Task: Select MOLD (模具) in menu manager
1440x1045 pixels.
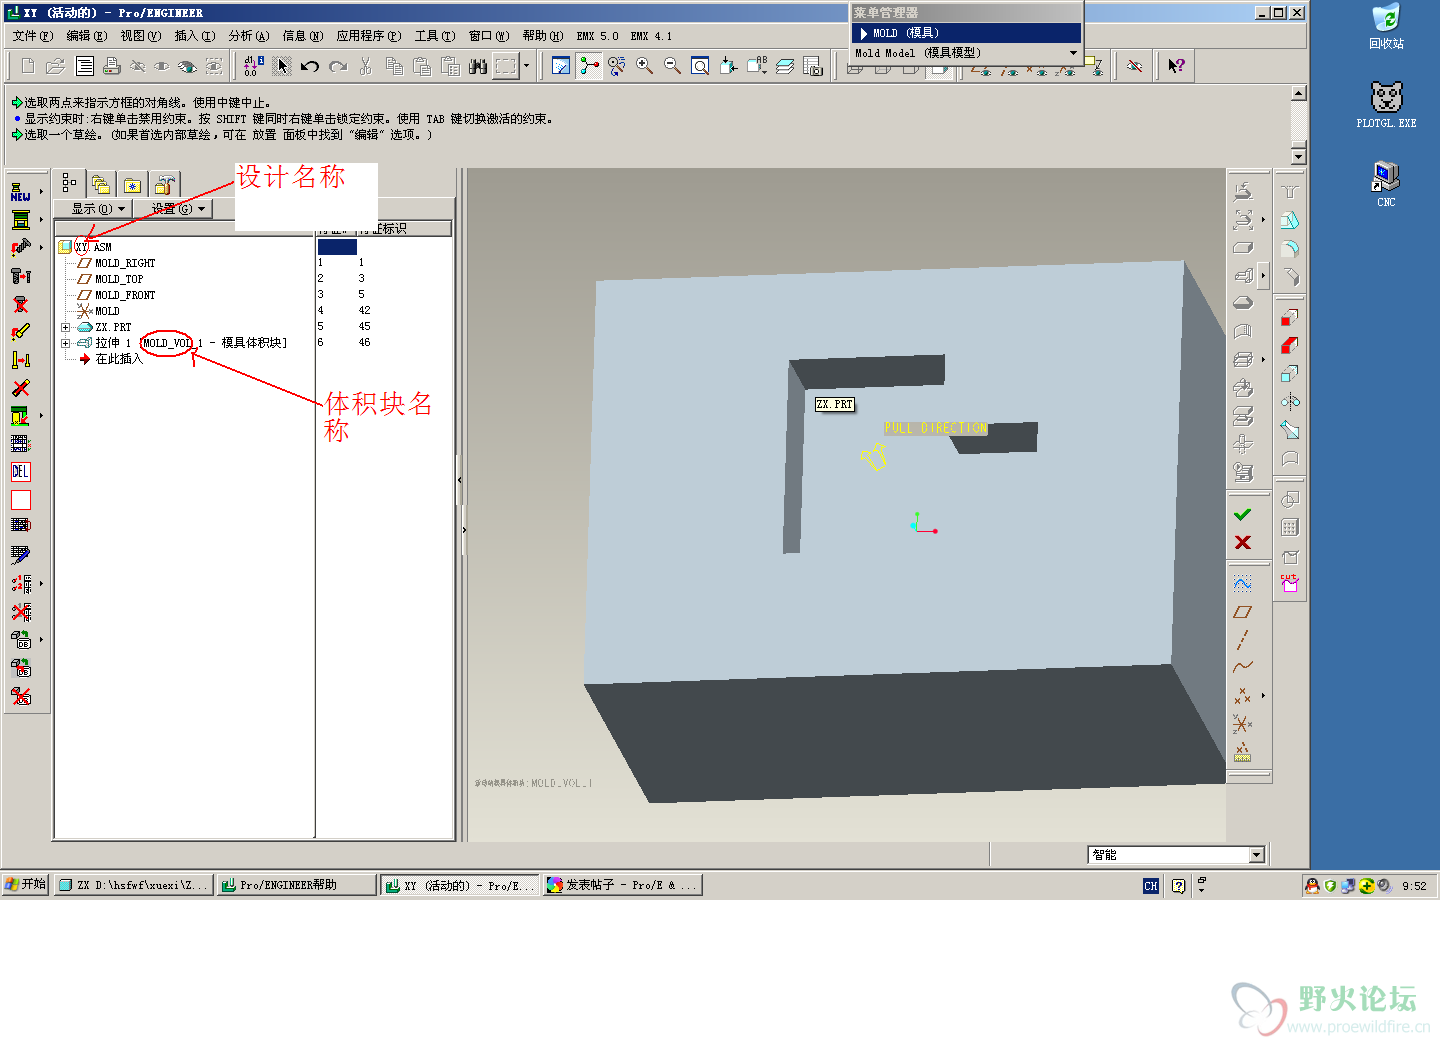Action: click(966, 33)
